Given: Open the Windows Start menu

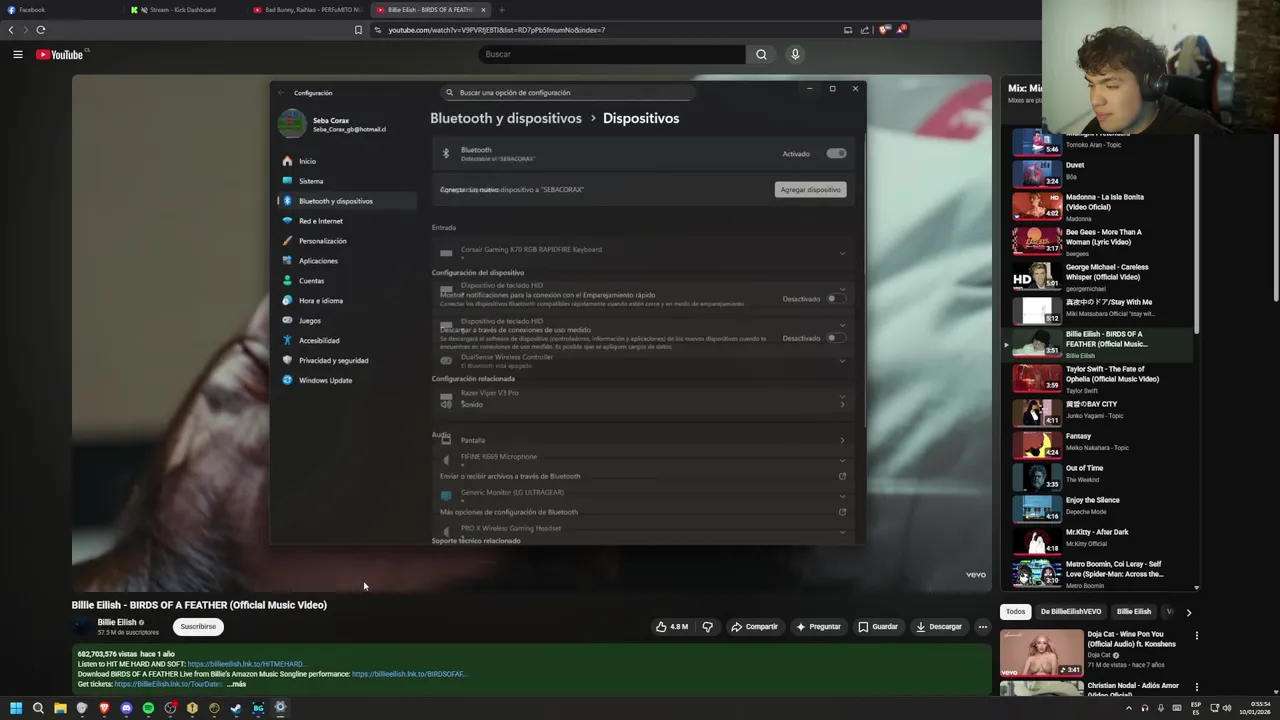Looking at the screenshot, I should coord(16,708).
